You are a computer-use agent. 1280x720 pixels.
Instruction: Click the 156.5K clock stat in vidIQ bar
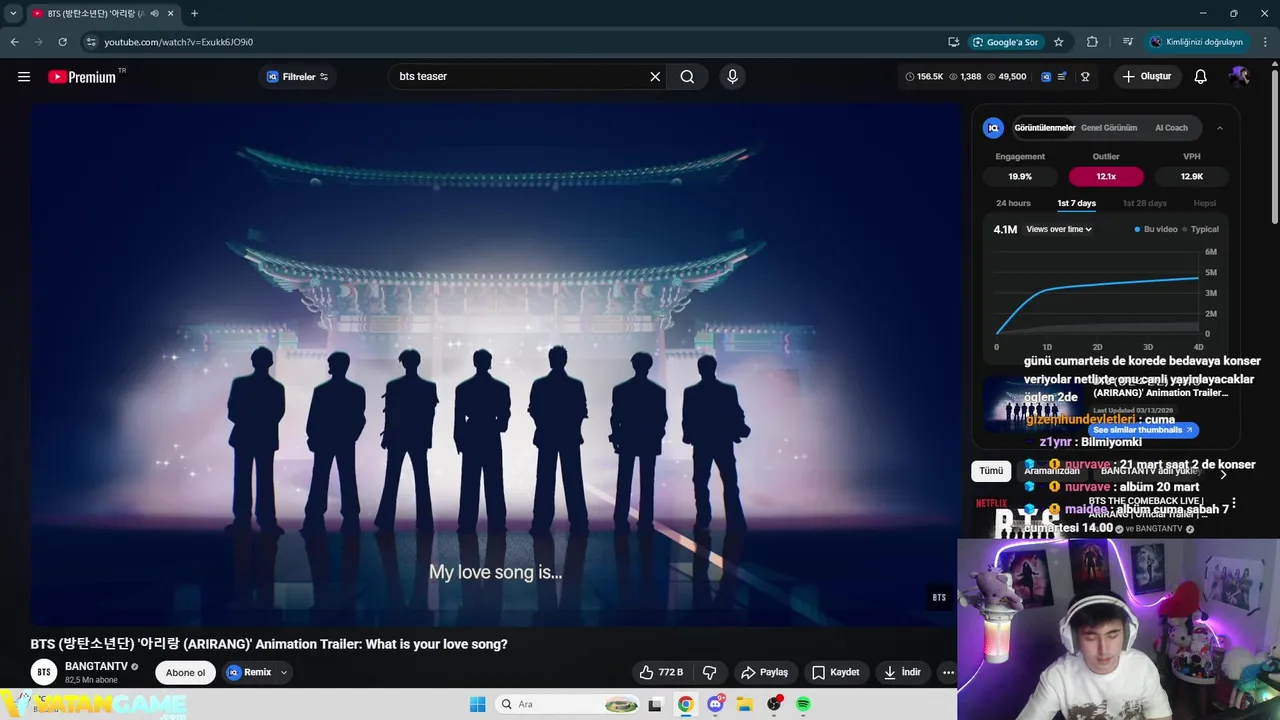tap(924, 77)
